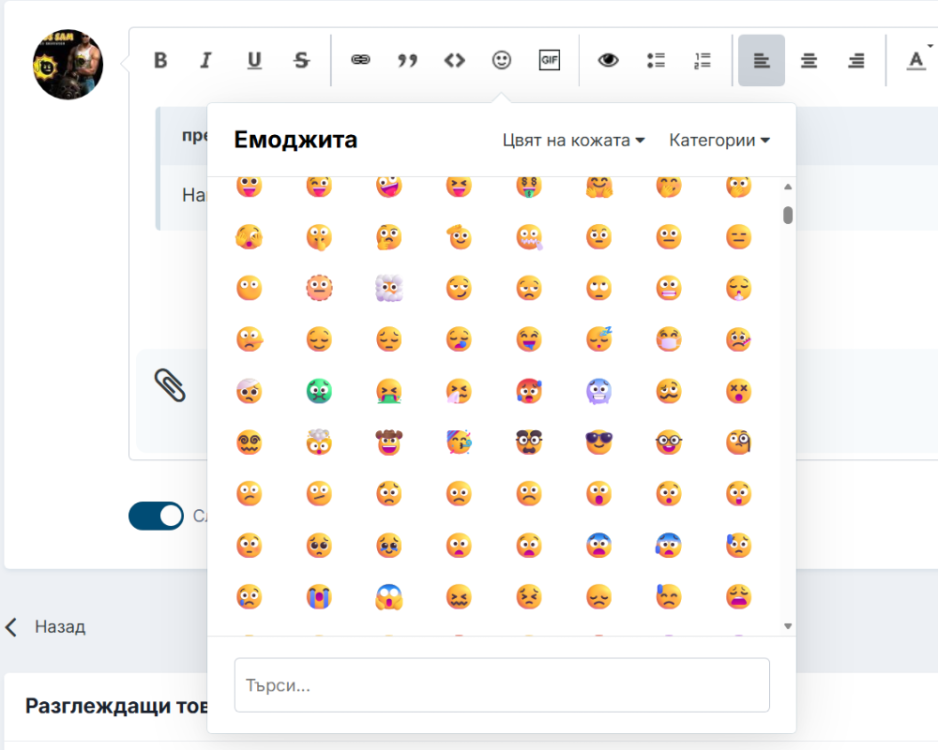Open the user avatar profile picture
Image resolution: width=938 pixels, height=750 pixels.
coord(68,64)
